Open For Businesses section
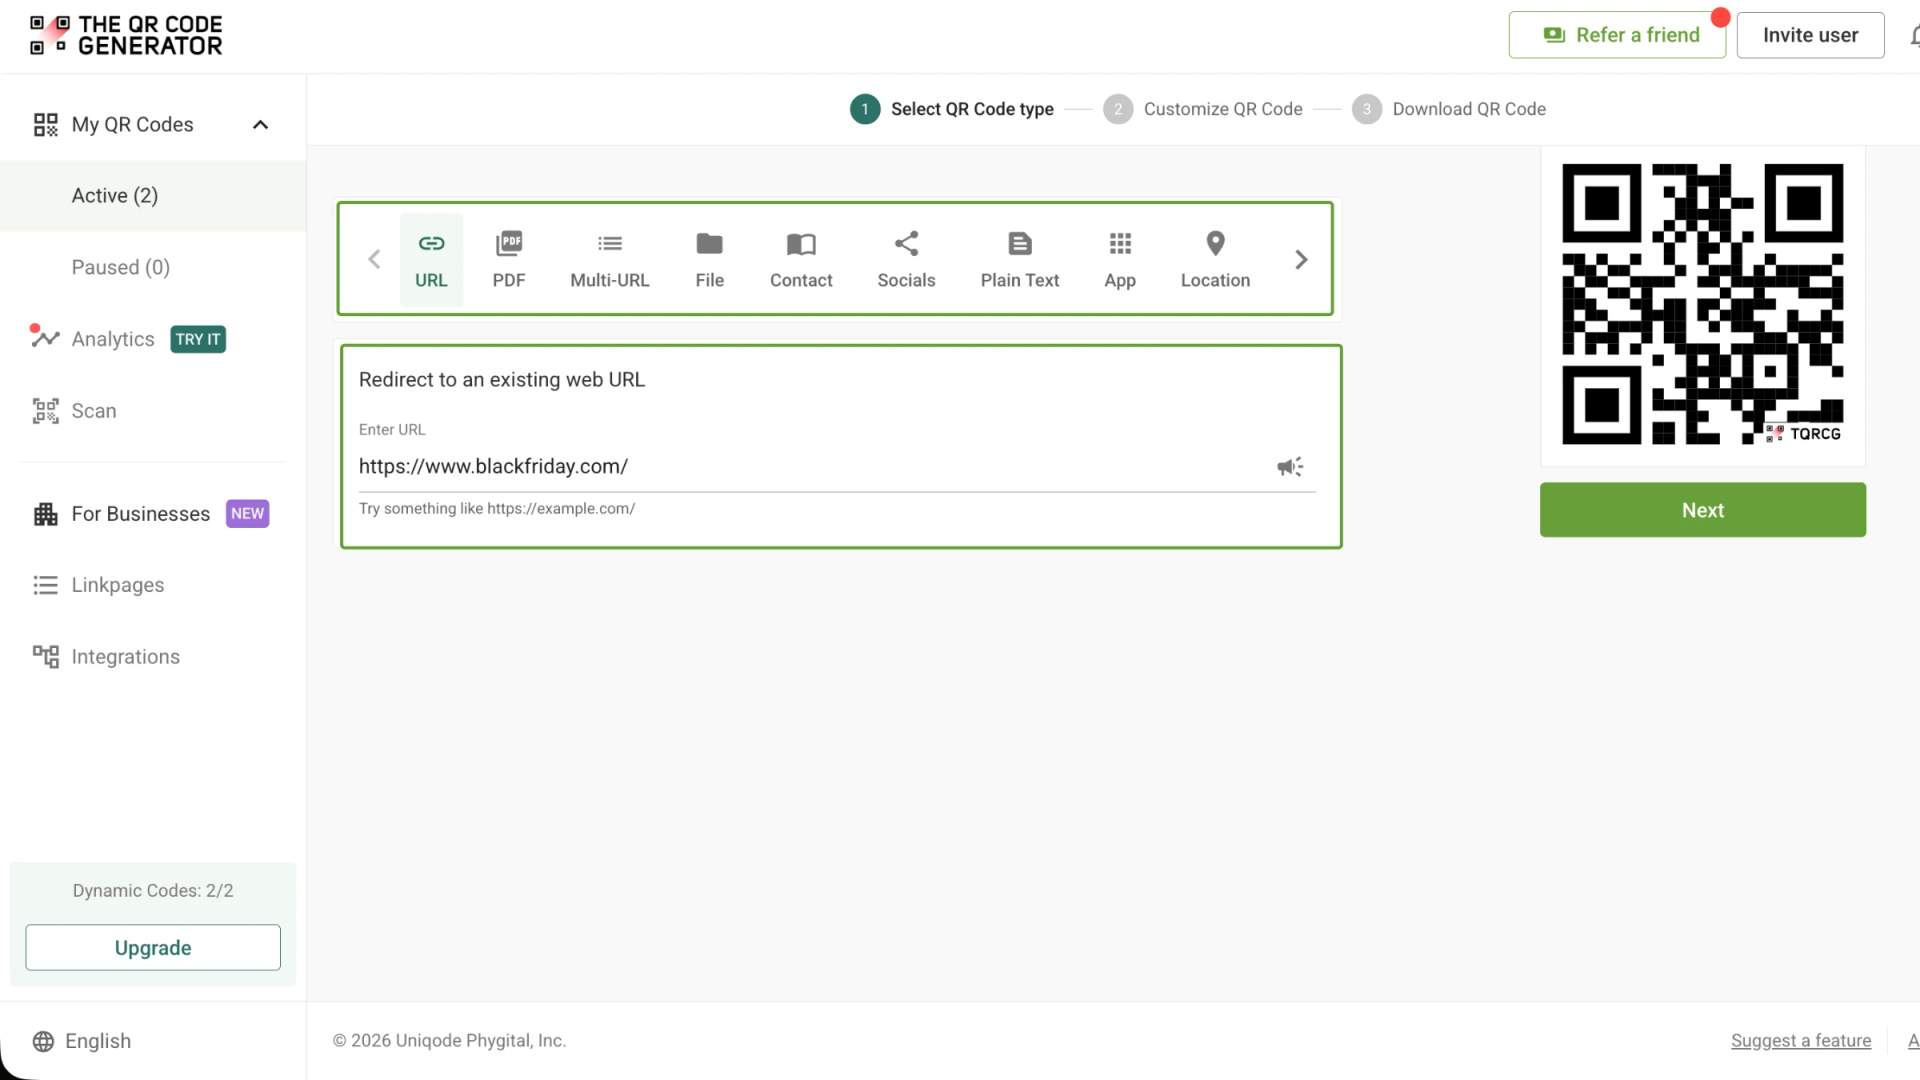 pos(140,514)
